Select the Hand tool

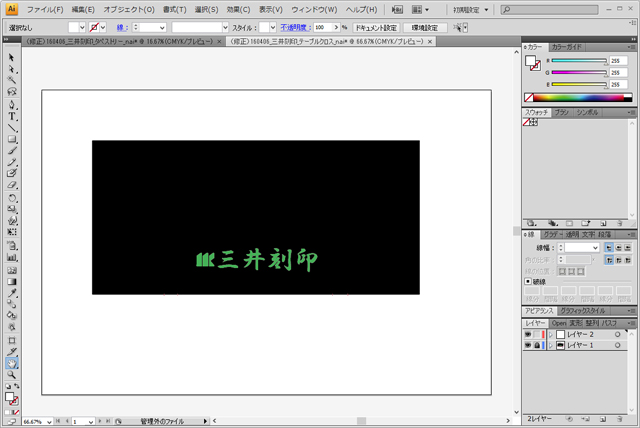click(11, 363)
